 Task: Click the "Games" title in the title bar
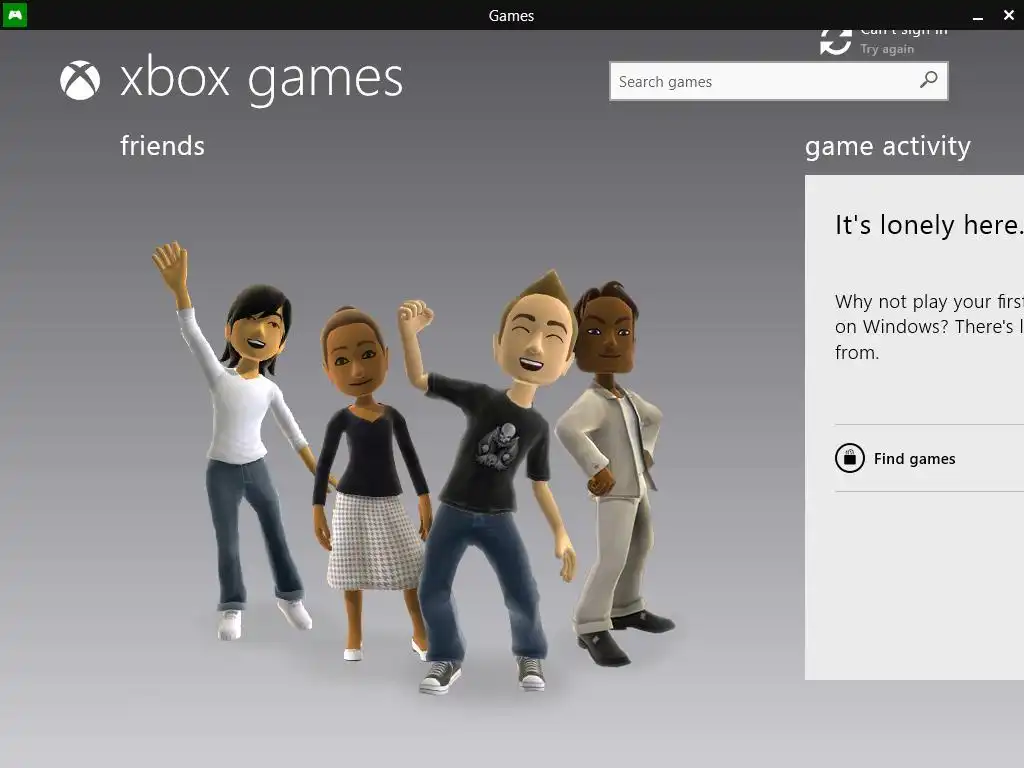[511, 16]
